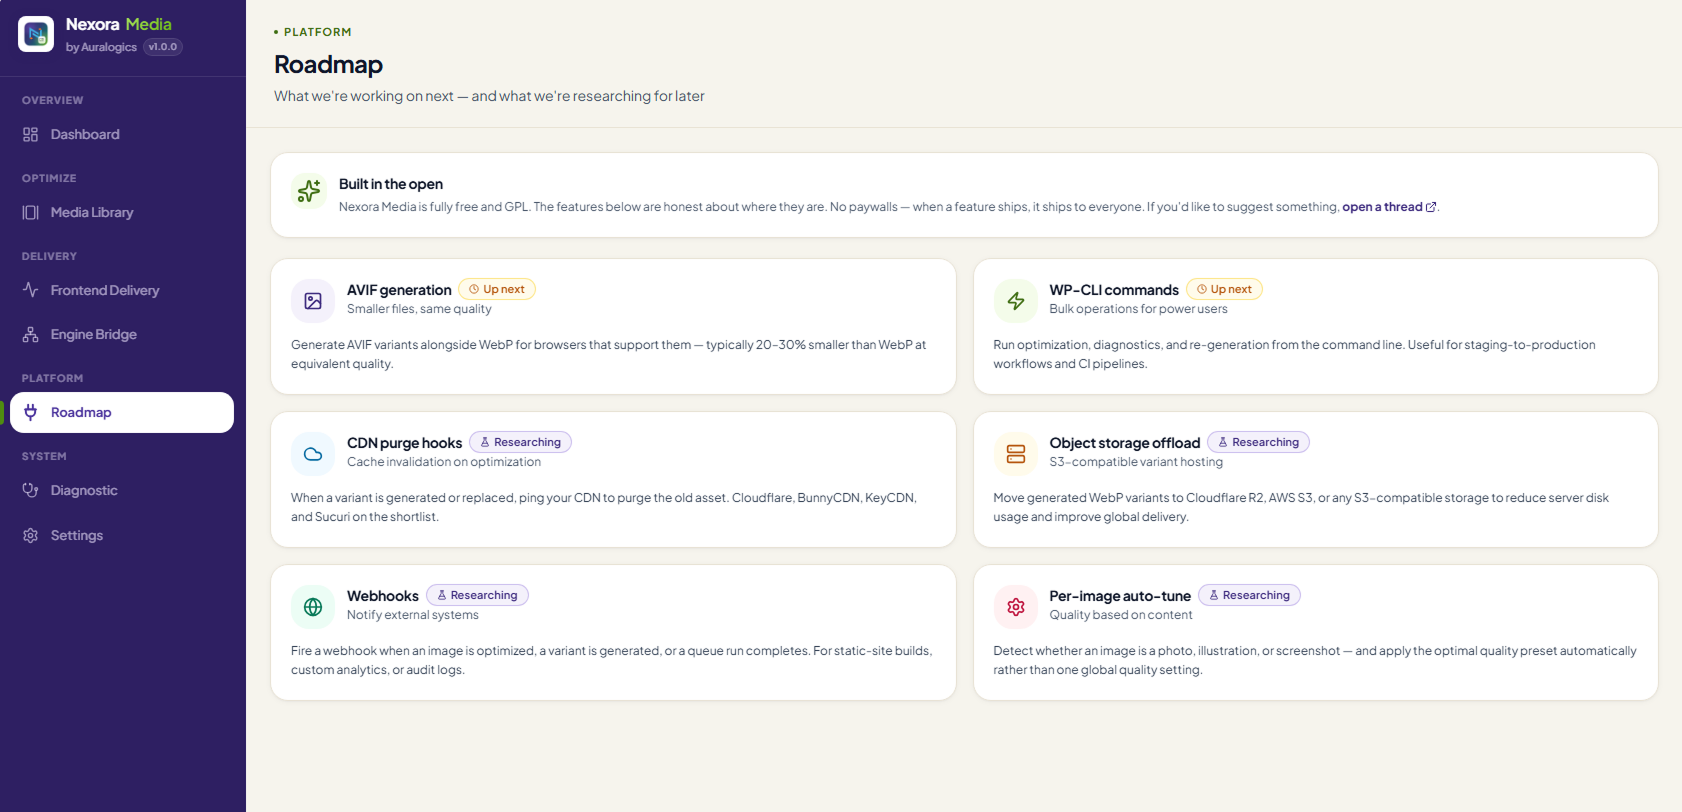Click the Nexora Media brand name
Screen dimensions: 1682x812
click(119, 24)
